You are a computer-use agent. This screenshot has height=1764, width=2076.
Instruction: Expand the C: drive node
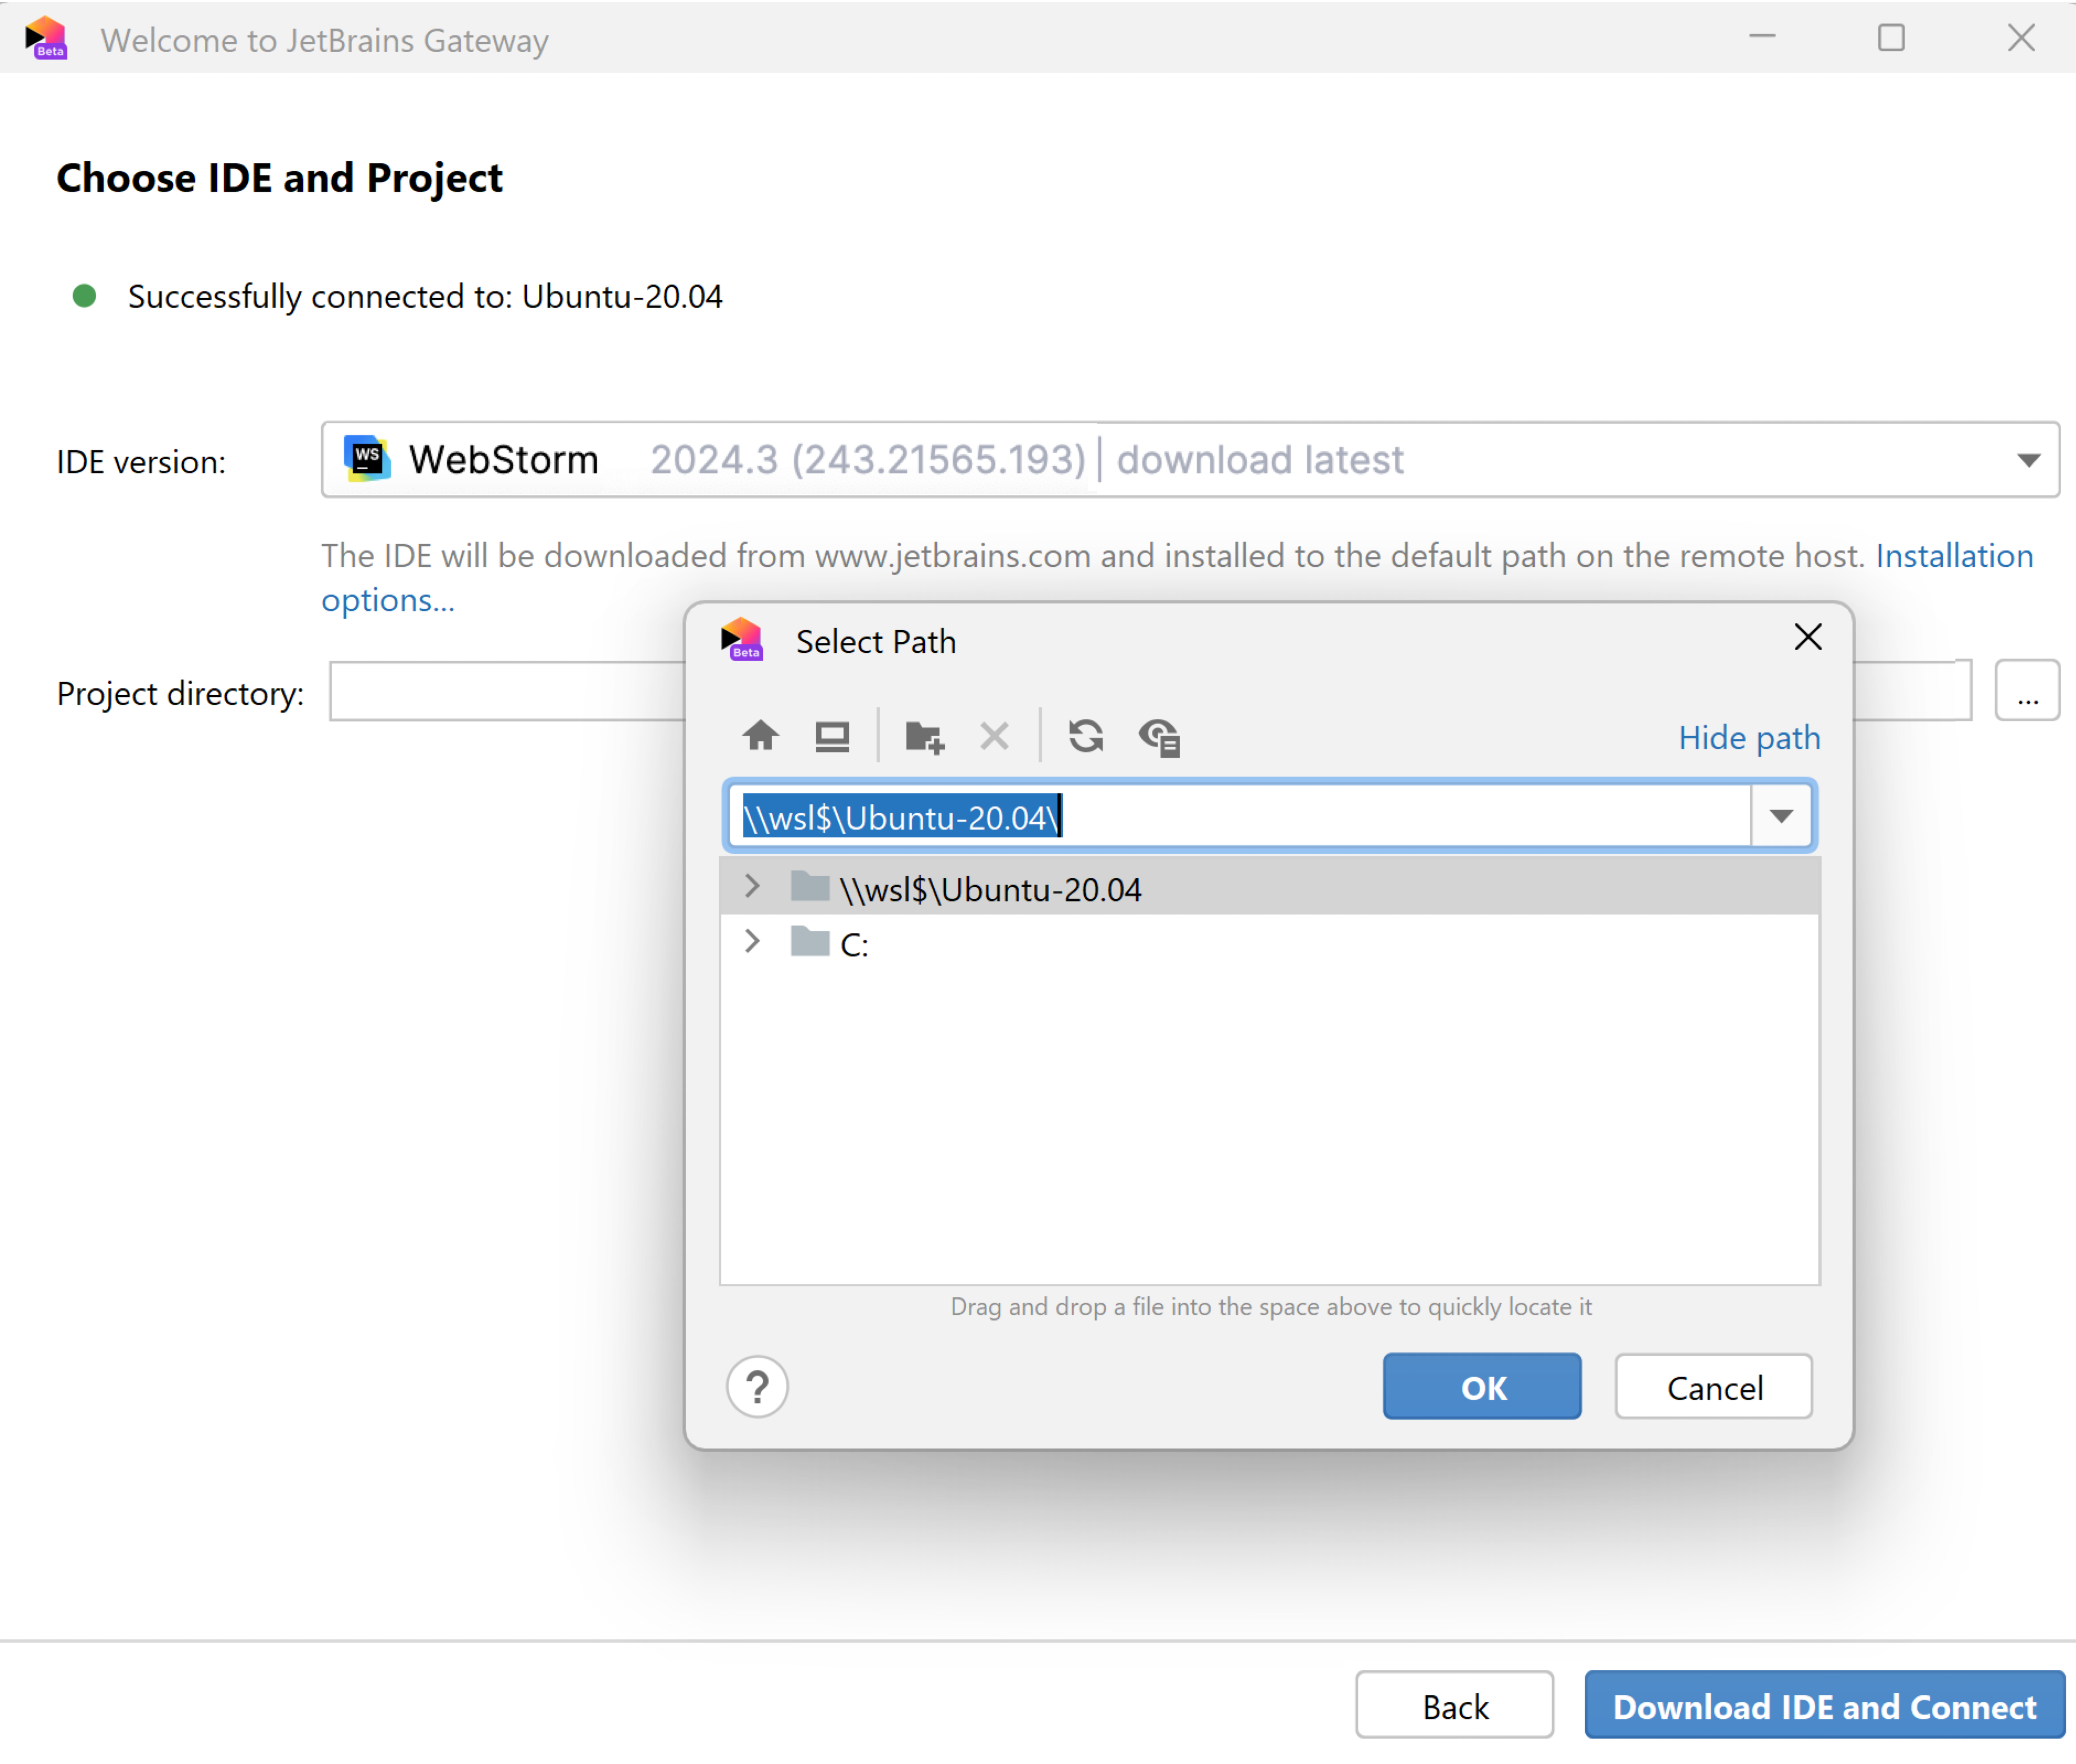tap(752, 941)
